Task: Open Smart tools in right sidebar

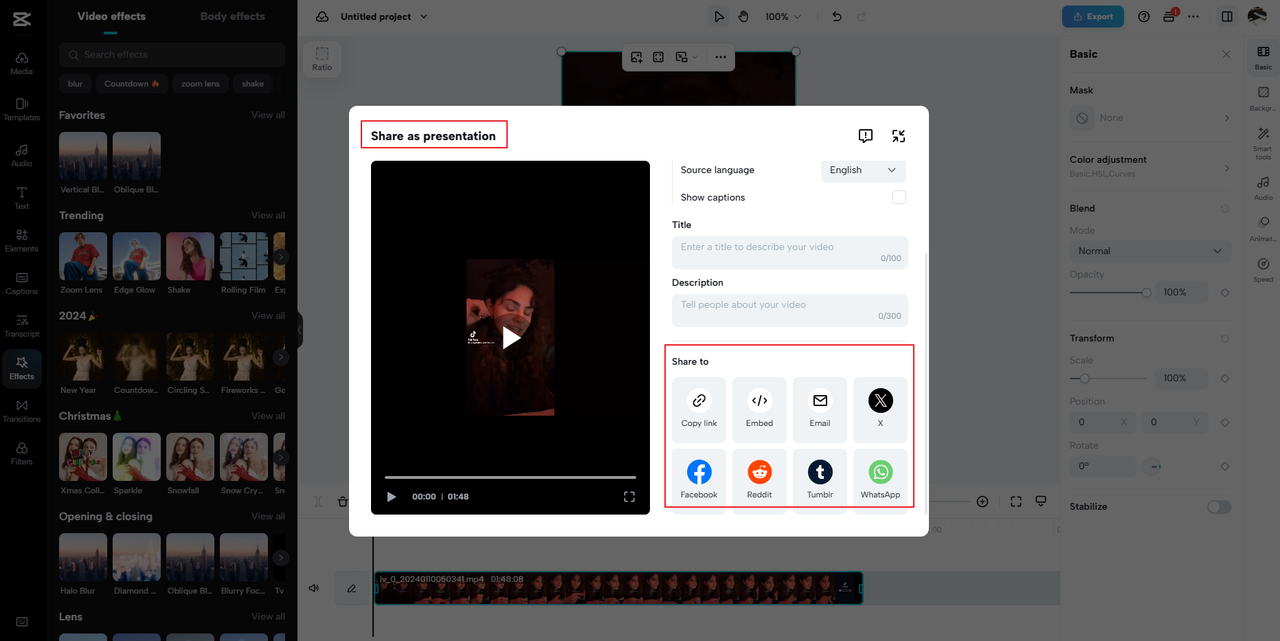Action: coord(1263,144)
